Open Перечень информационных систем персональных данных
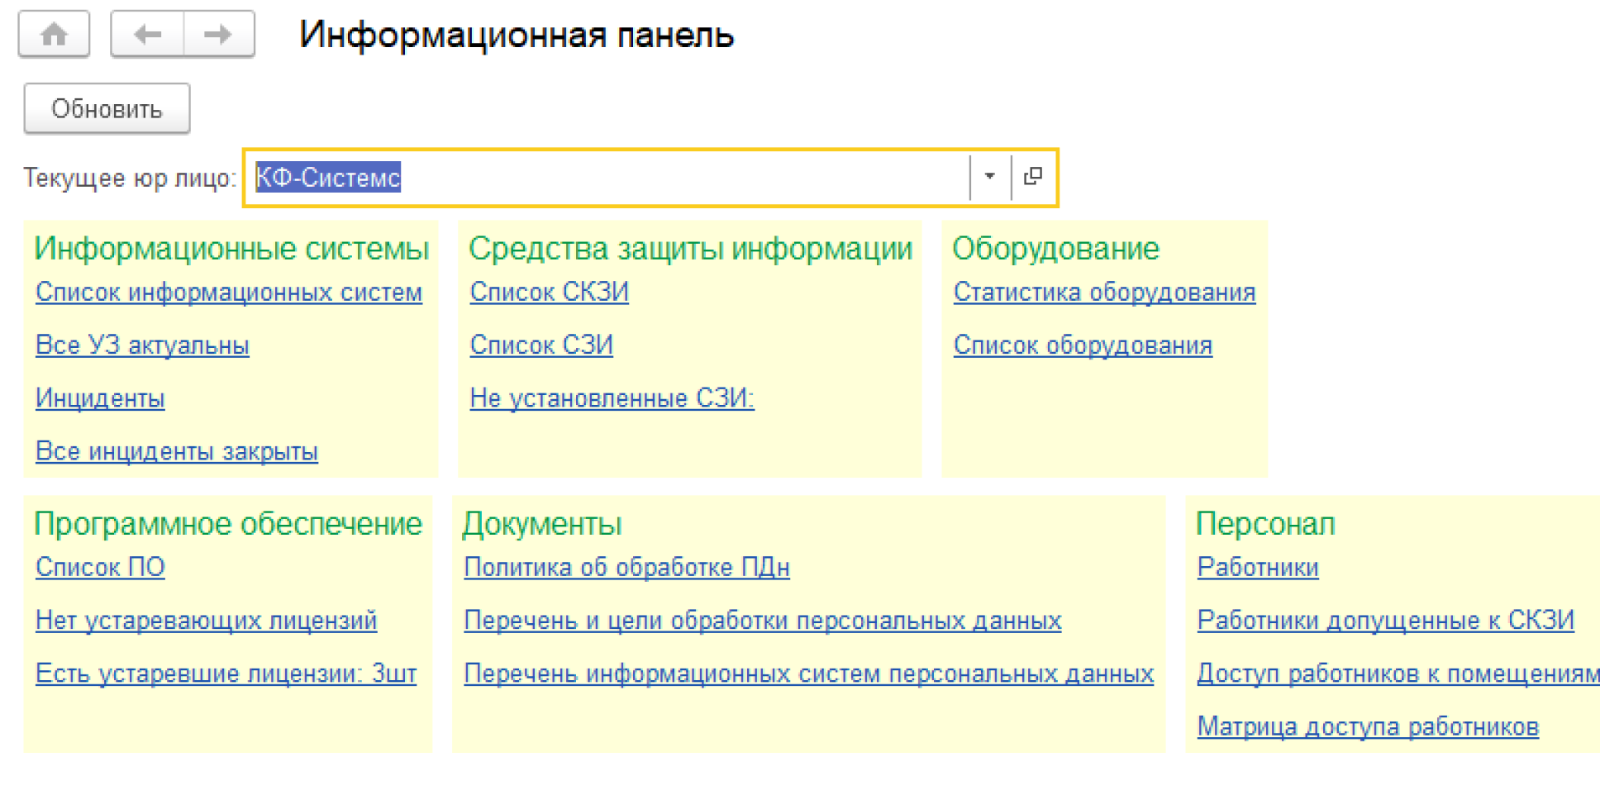Viewport: 1600px width, 800px height. pyautogui.click(x=809, y=673)
